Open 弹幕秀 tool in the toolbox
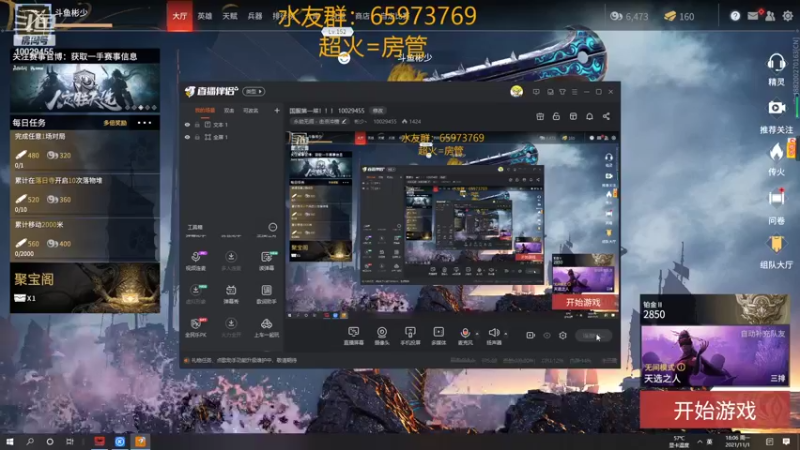 231,294
